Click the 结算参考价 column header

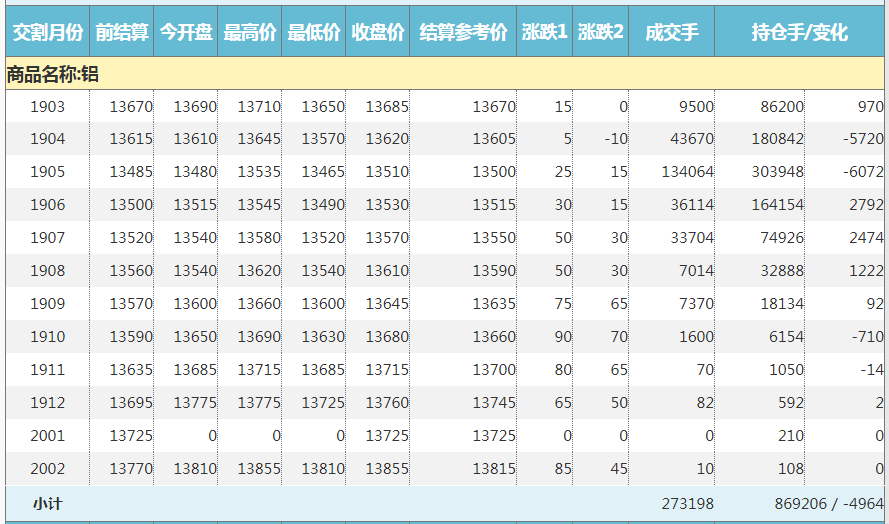463,33
